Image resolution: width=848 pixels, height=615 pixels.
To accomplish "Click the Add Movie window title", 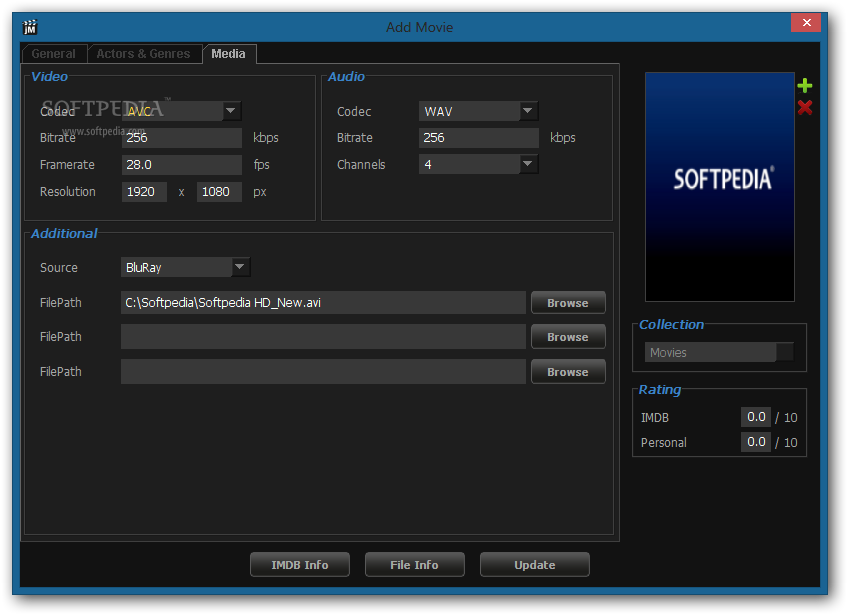I will pos(420,27).
